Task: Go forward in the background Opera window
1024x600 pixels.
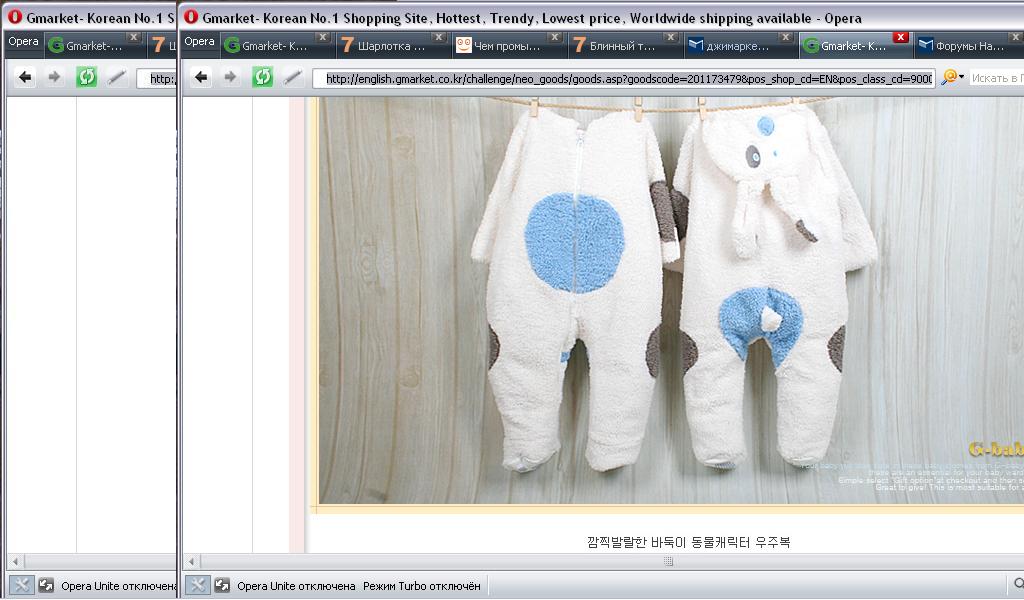Action: (55, 78)
